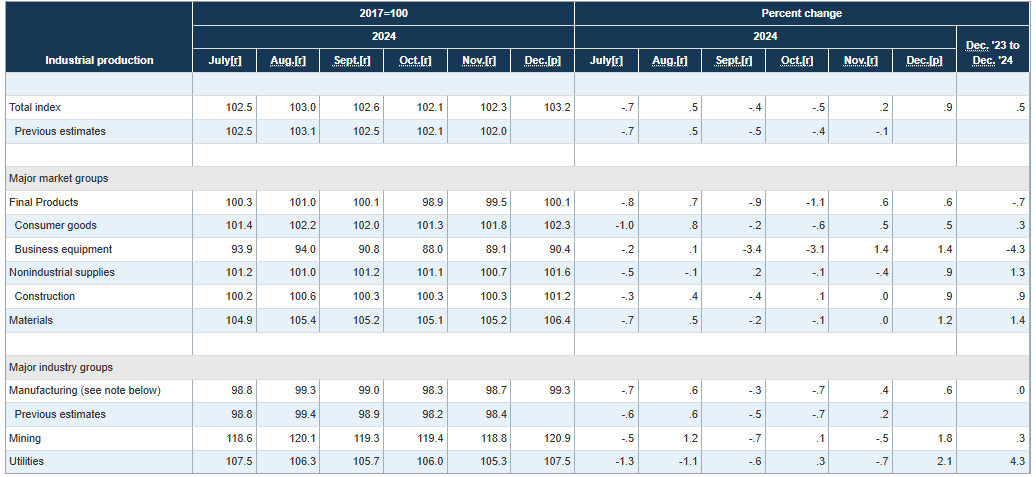The image size is (1036, 477).
Task: Click the Materials Dec. index value 106.4
Action: click(x=554, y=320)
